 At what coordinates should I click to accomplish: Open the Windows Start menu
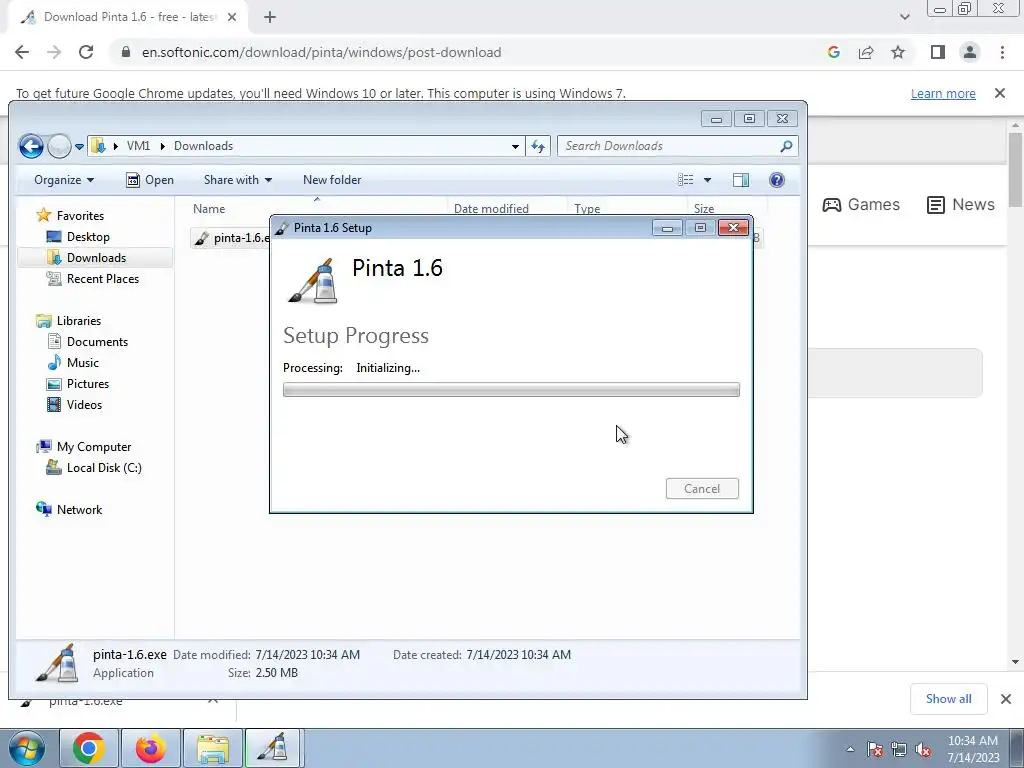pyautogui.click(x=27, y=748)
